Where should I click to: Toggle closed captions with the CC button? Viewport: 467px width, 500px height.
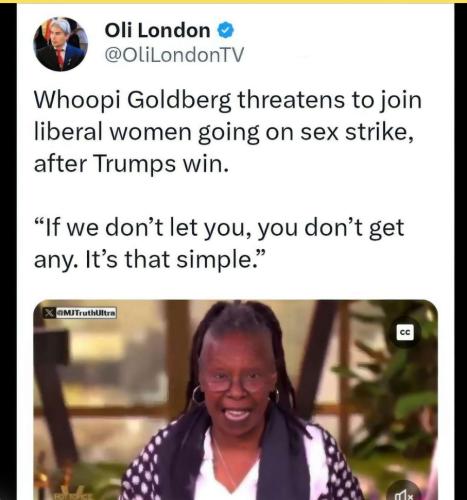click(x=405, y=332)
